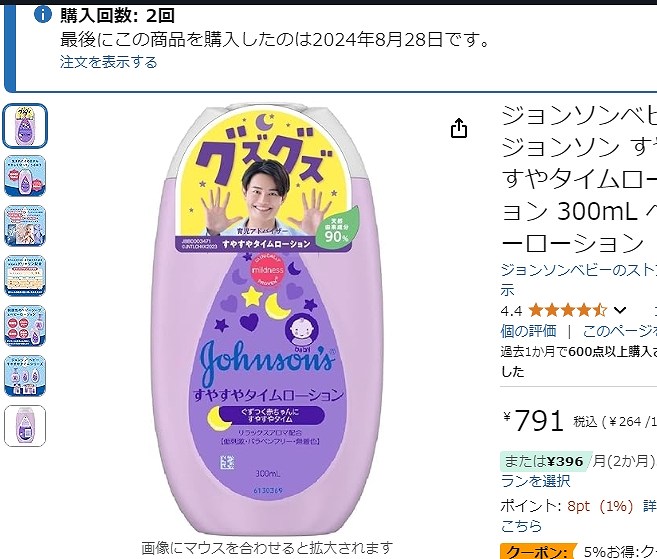Select the first product thumbnail with yellow label
The image size is (657, 559).
click(x=25, y=126)
